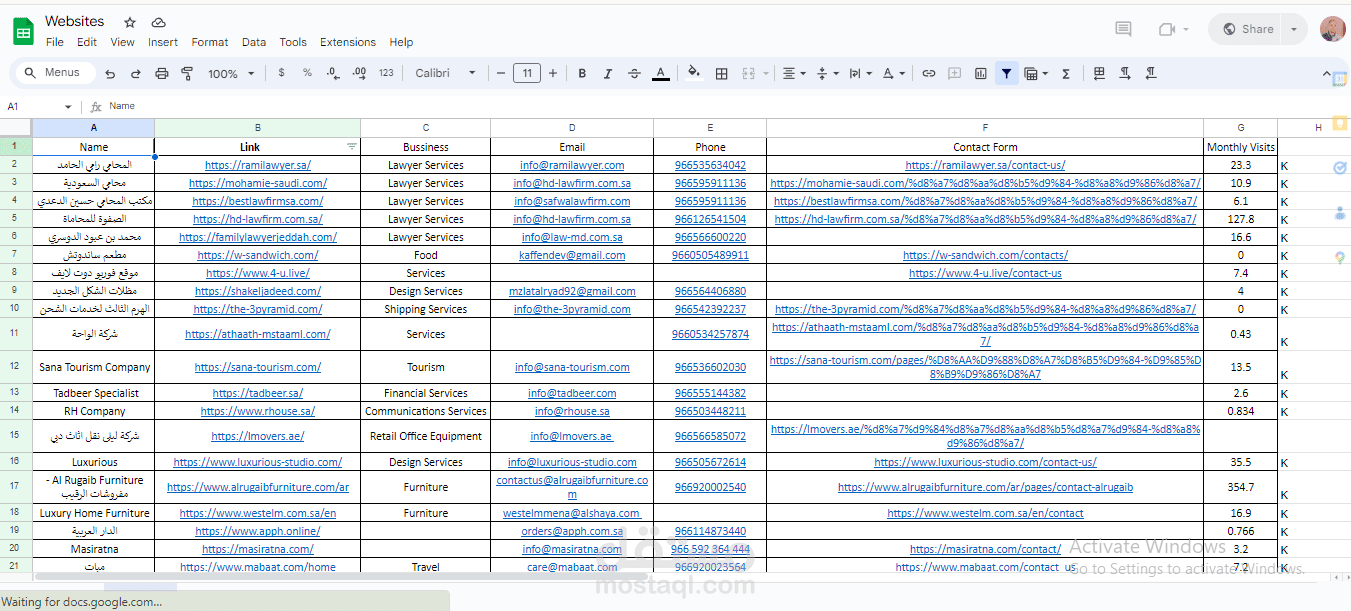Open the Insert menu
The image size is (1351, 611).
[x=163, y=42]
